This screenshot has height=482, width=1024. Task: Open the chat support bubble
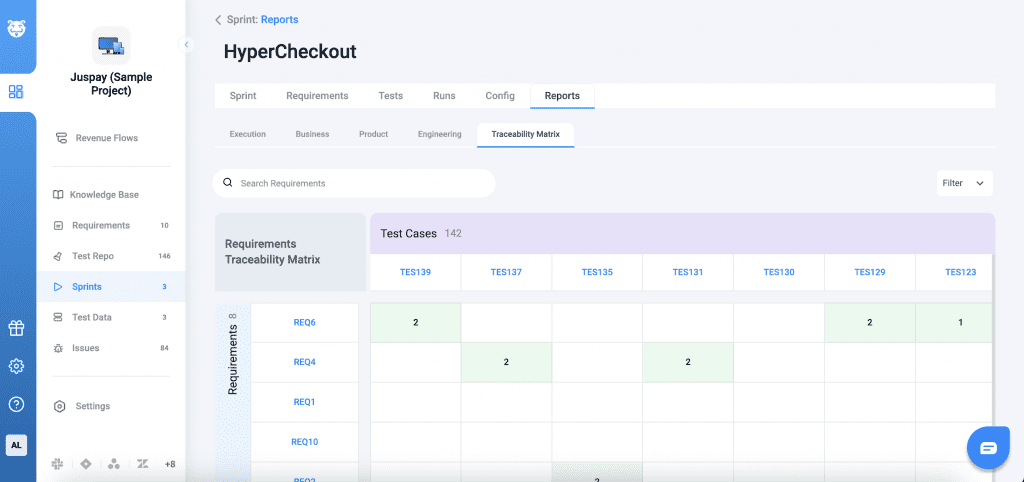point(988,447)
